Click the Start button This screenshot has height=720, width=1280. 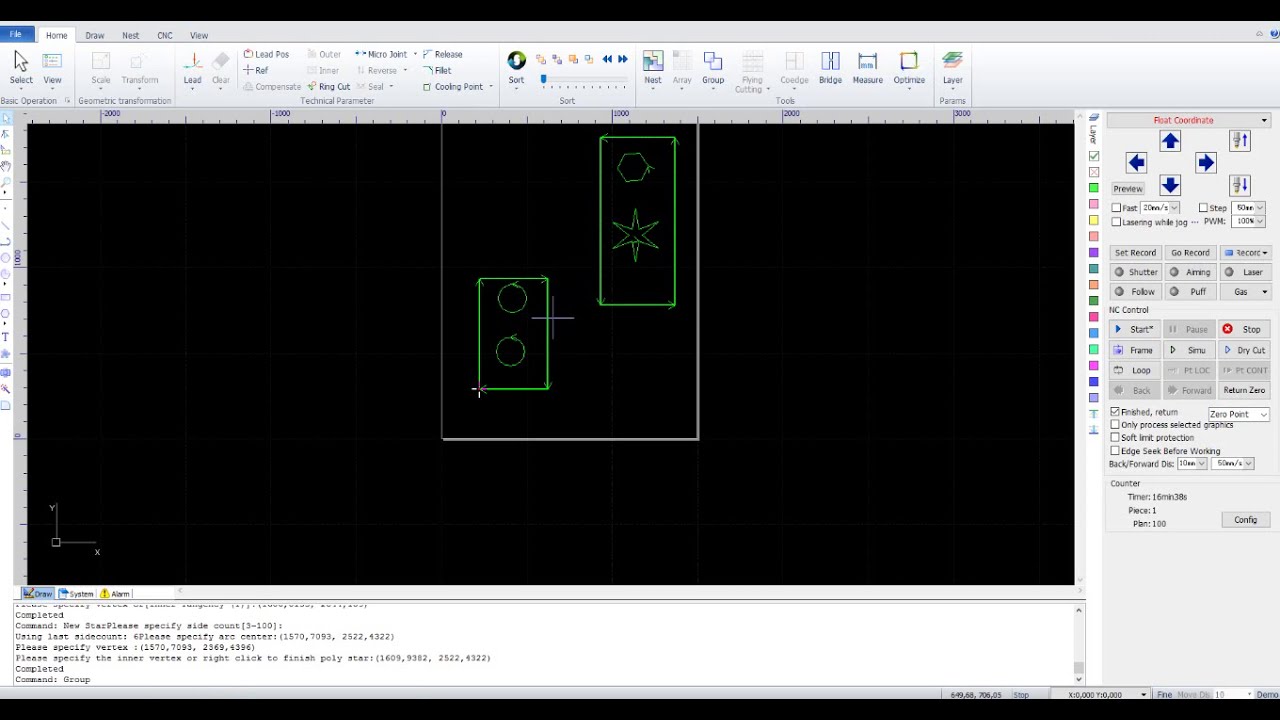pyautogui.click(x=1135, y=329)
